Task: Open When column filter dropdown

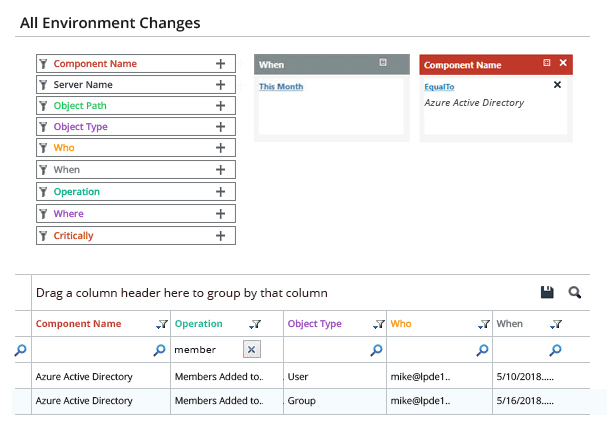Action: pyautogui.click(x=556, y=324)
